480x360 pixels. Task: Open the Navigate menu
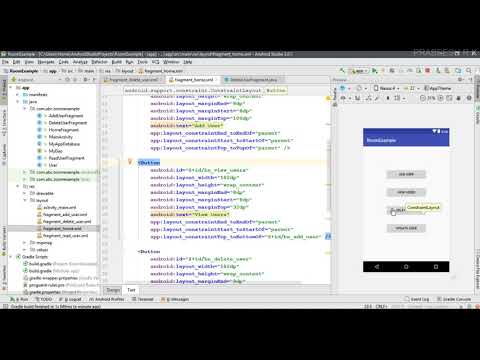[x=46, y=62]
